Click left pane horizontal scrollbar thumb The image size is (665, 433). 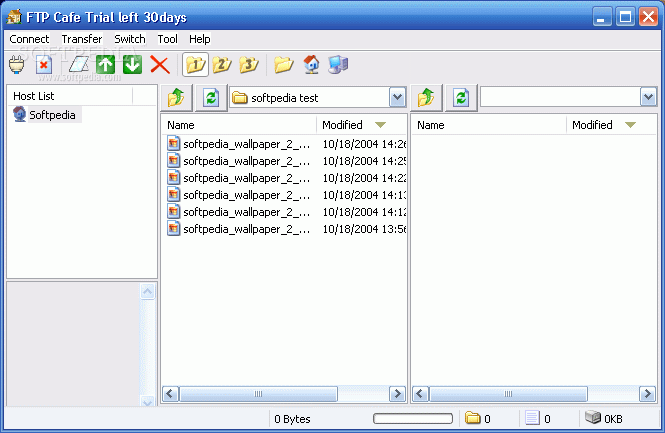coord(258,394)
